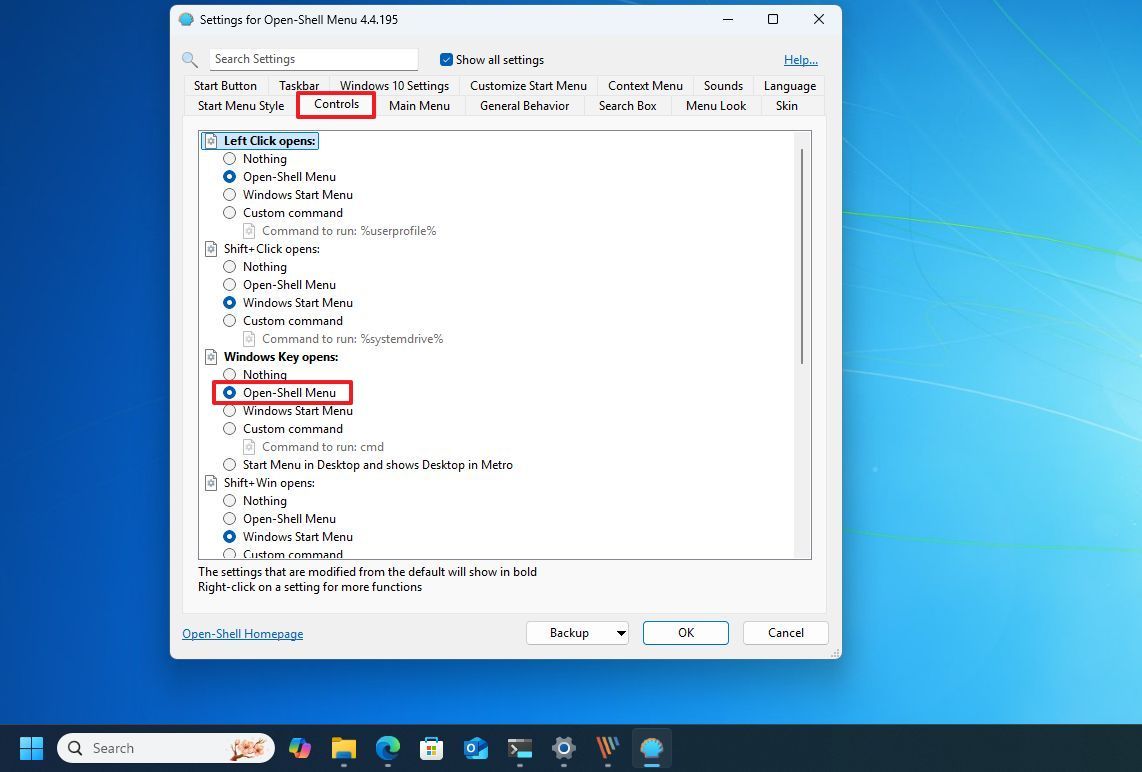Click into the Search Settings field
Image resolution: width=1142 pixels, height=772 pixels.
click(313, 59)
